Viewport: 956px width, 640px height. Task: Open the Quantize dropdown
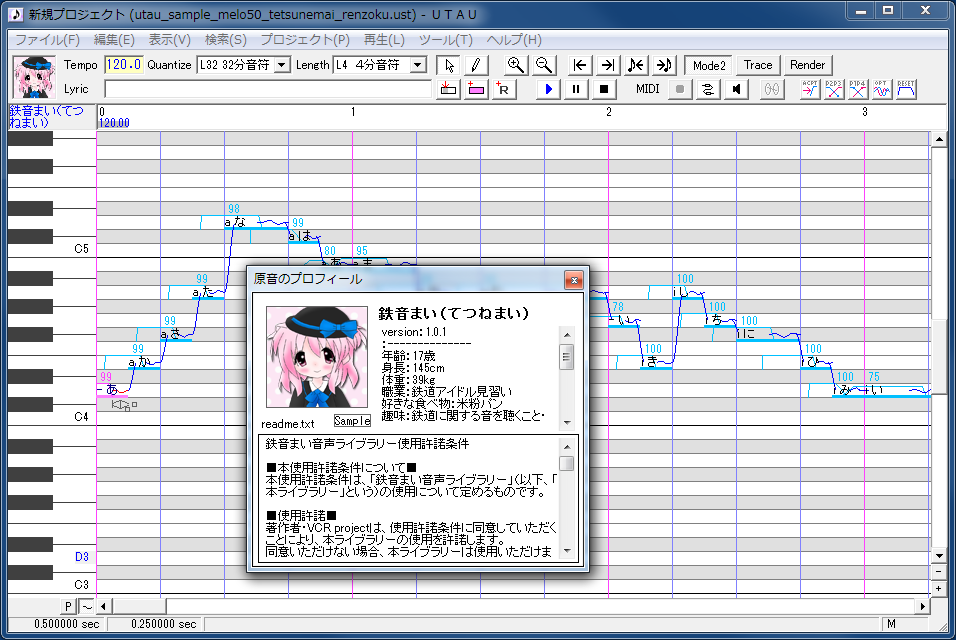[282, 65]
